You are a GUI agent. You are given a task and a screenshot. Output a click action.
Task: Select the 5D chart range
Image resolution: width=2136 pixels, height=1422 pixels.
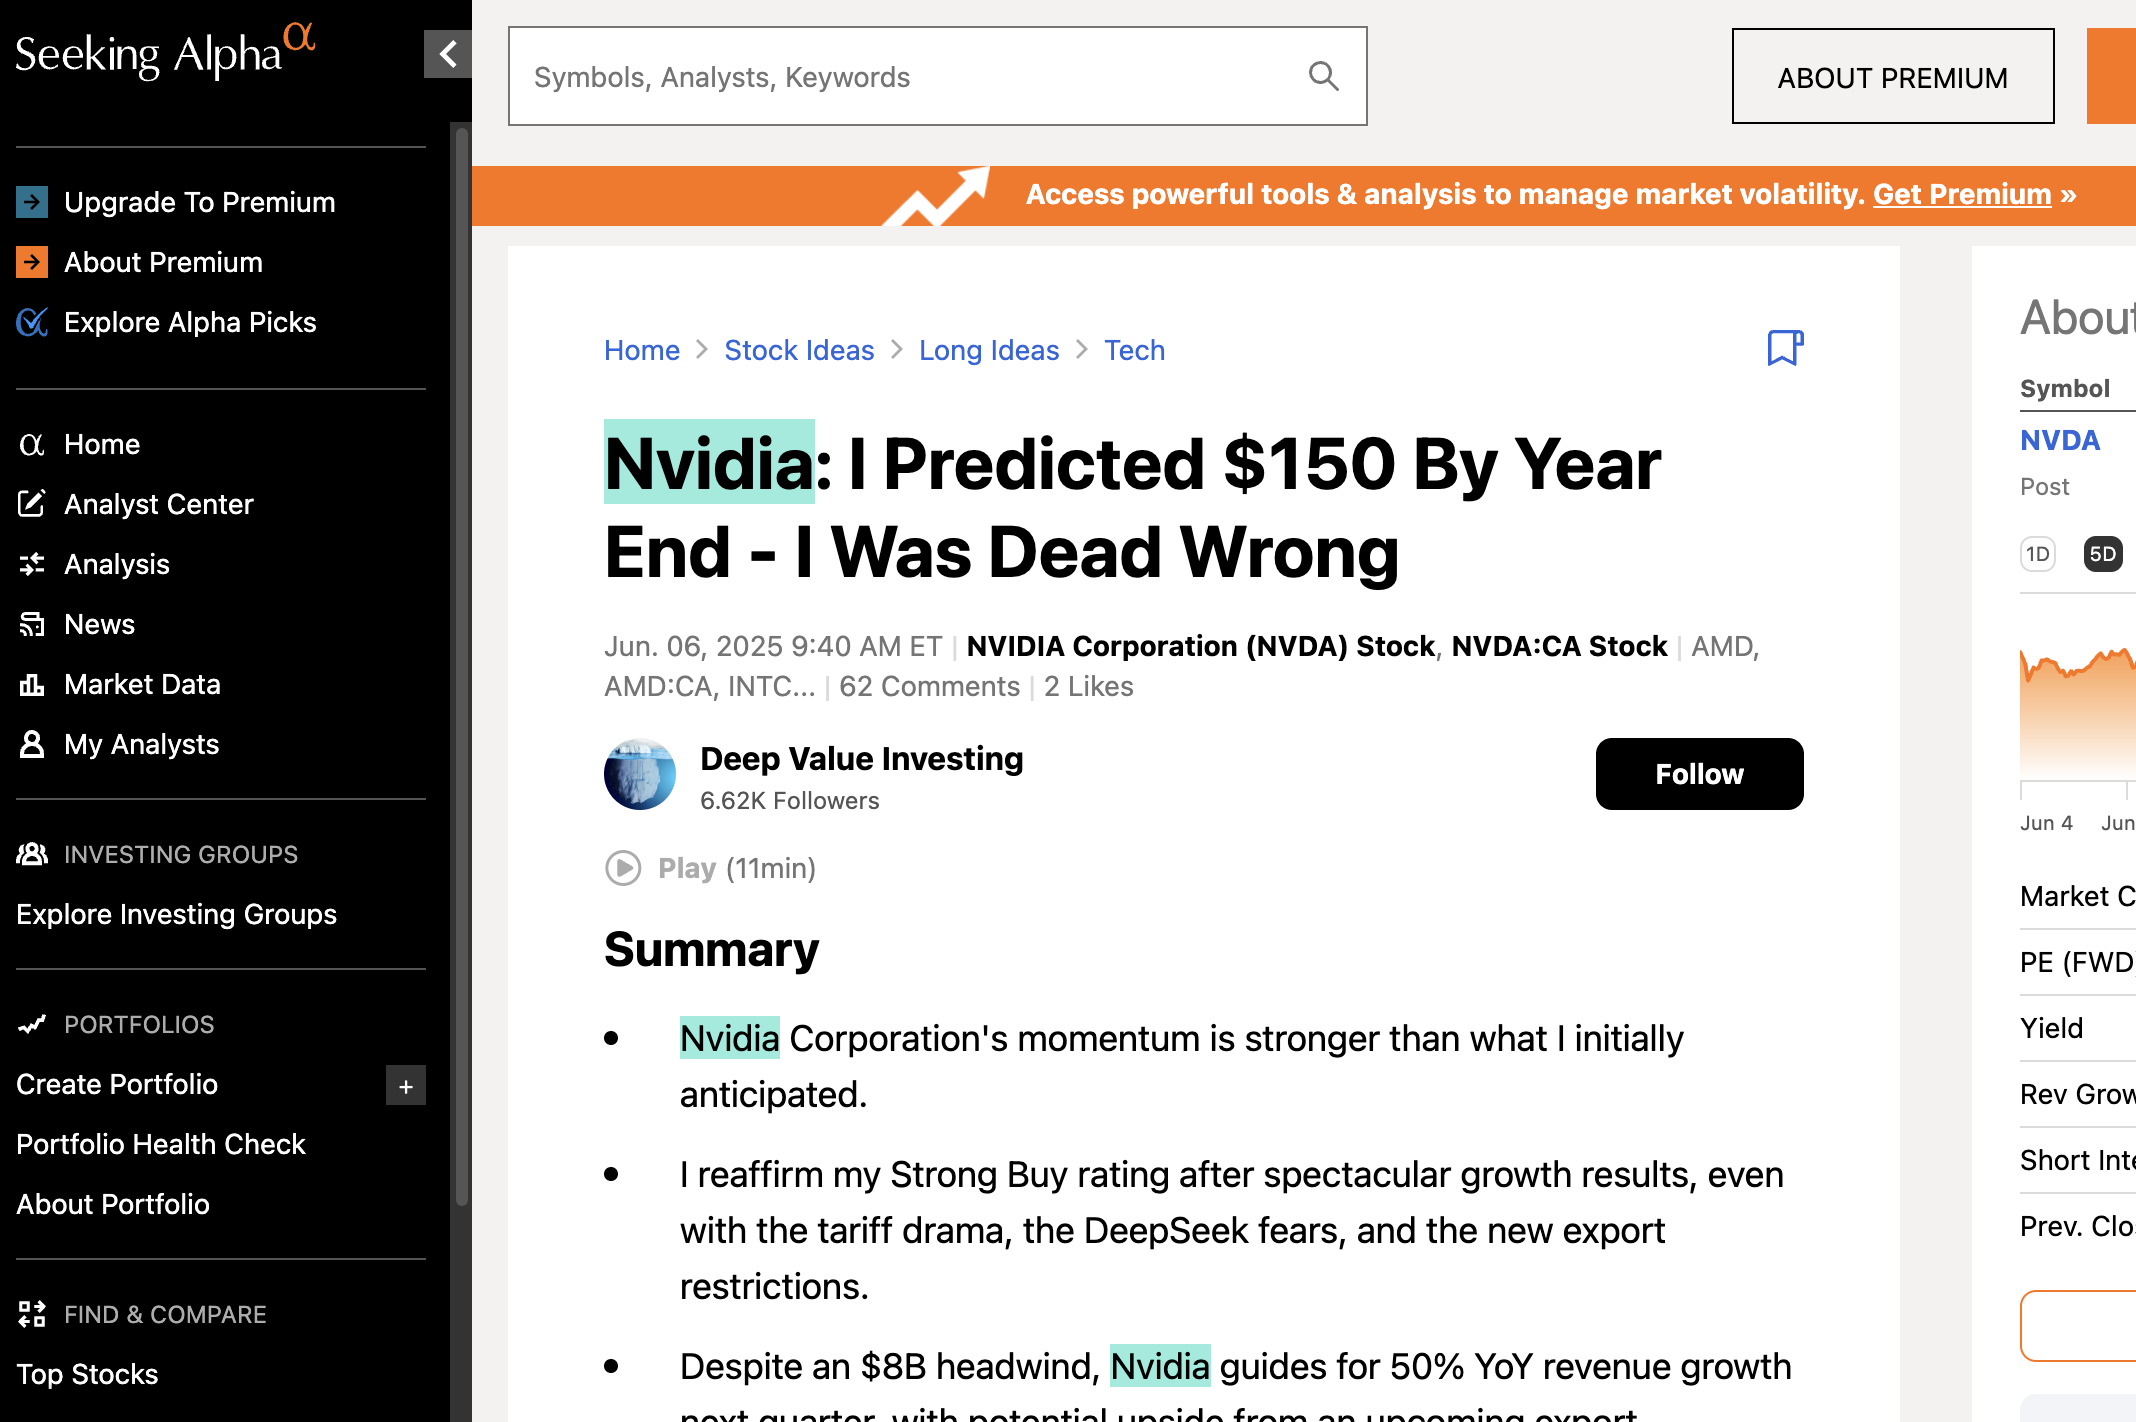[x=2102, y=554]
